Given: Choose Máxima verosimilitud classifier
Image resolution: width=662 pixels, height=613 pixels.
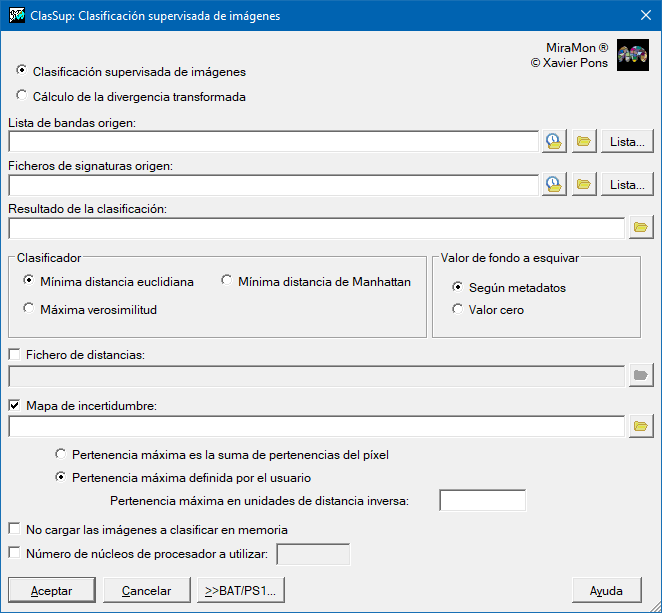Looking at the screenshot, I should pos(29,309).
